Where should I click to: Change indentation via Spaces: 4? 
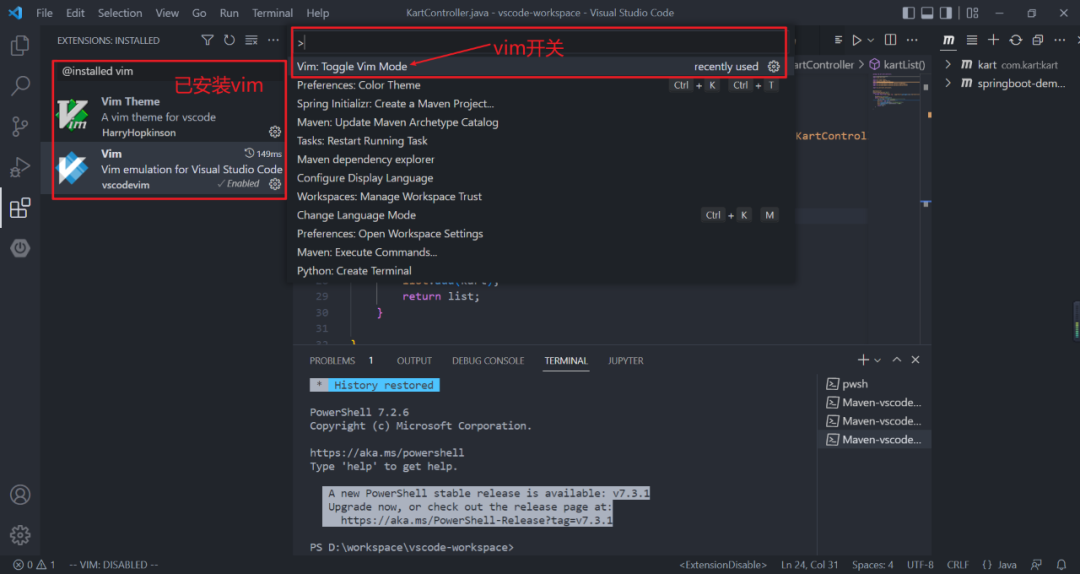(x=872, y=564)
